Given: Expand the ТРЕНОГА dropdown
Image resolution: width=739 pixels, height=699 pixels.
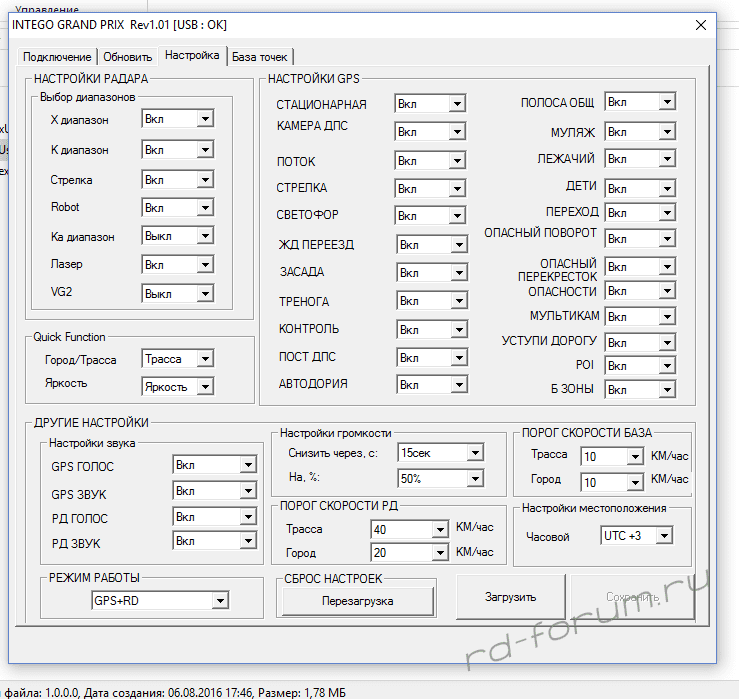Looking at the screenshot, I should coord(432,301).
